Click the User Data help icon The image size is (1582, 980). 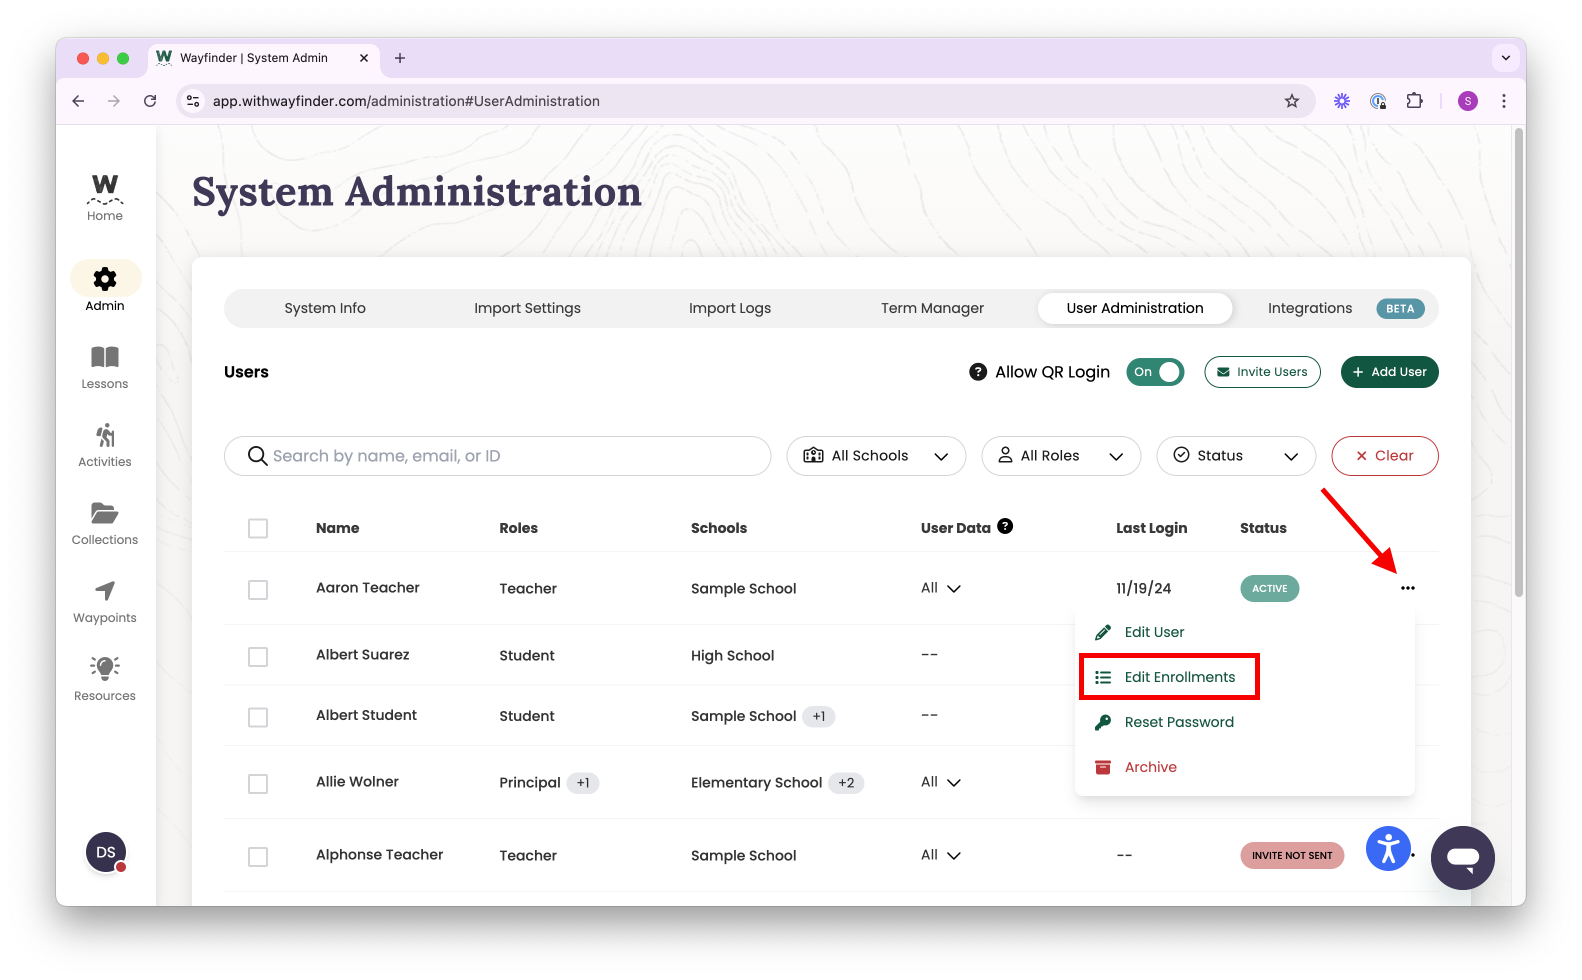click(1005, 526)
